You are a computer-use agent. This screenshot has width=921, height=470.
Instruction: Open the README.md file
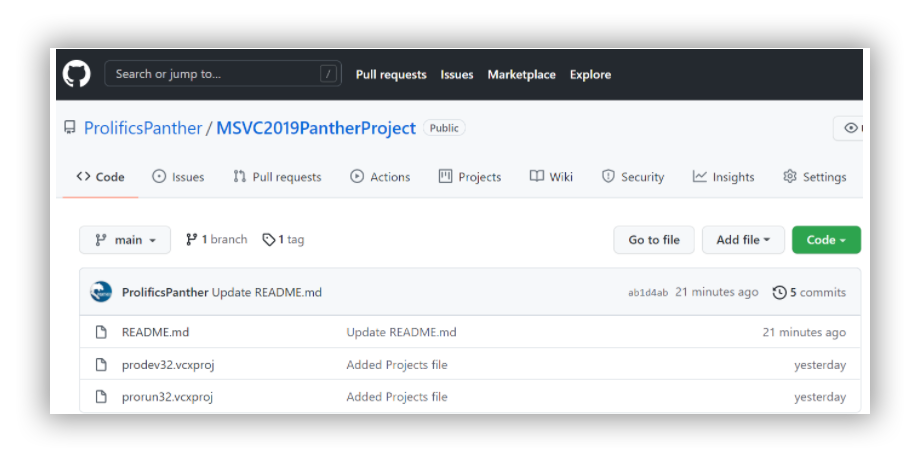pos(156,332)
